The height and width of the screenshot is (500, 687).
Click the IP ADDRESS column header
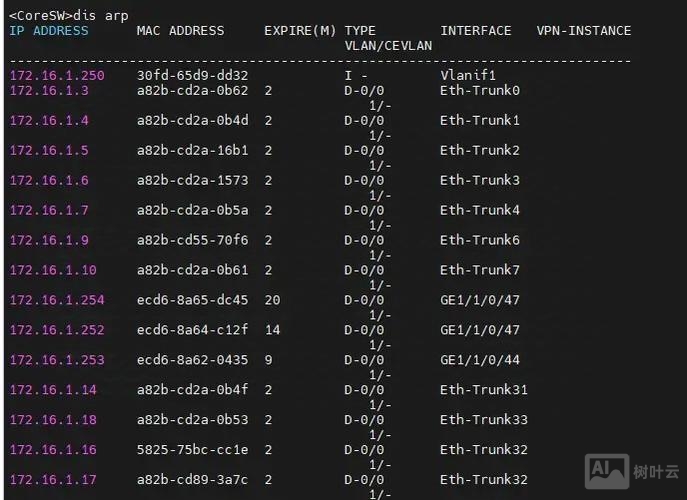(x=49, y=31)
